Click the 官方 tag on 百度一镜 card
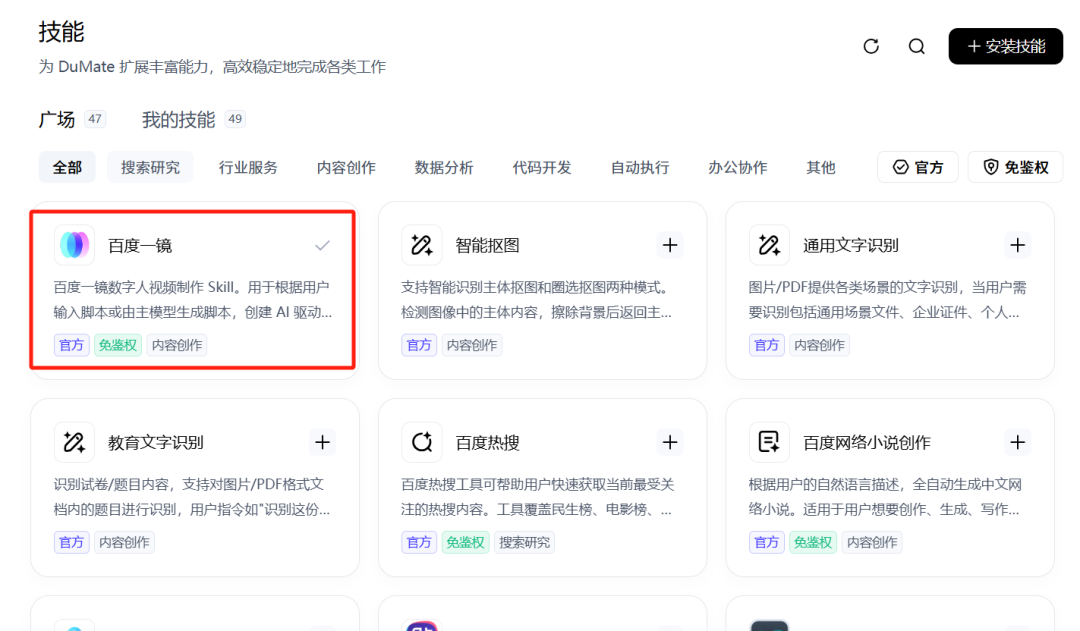The height and width of the screenshot is (631, 1080). pyautogui.click(x=72, y=345)
